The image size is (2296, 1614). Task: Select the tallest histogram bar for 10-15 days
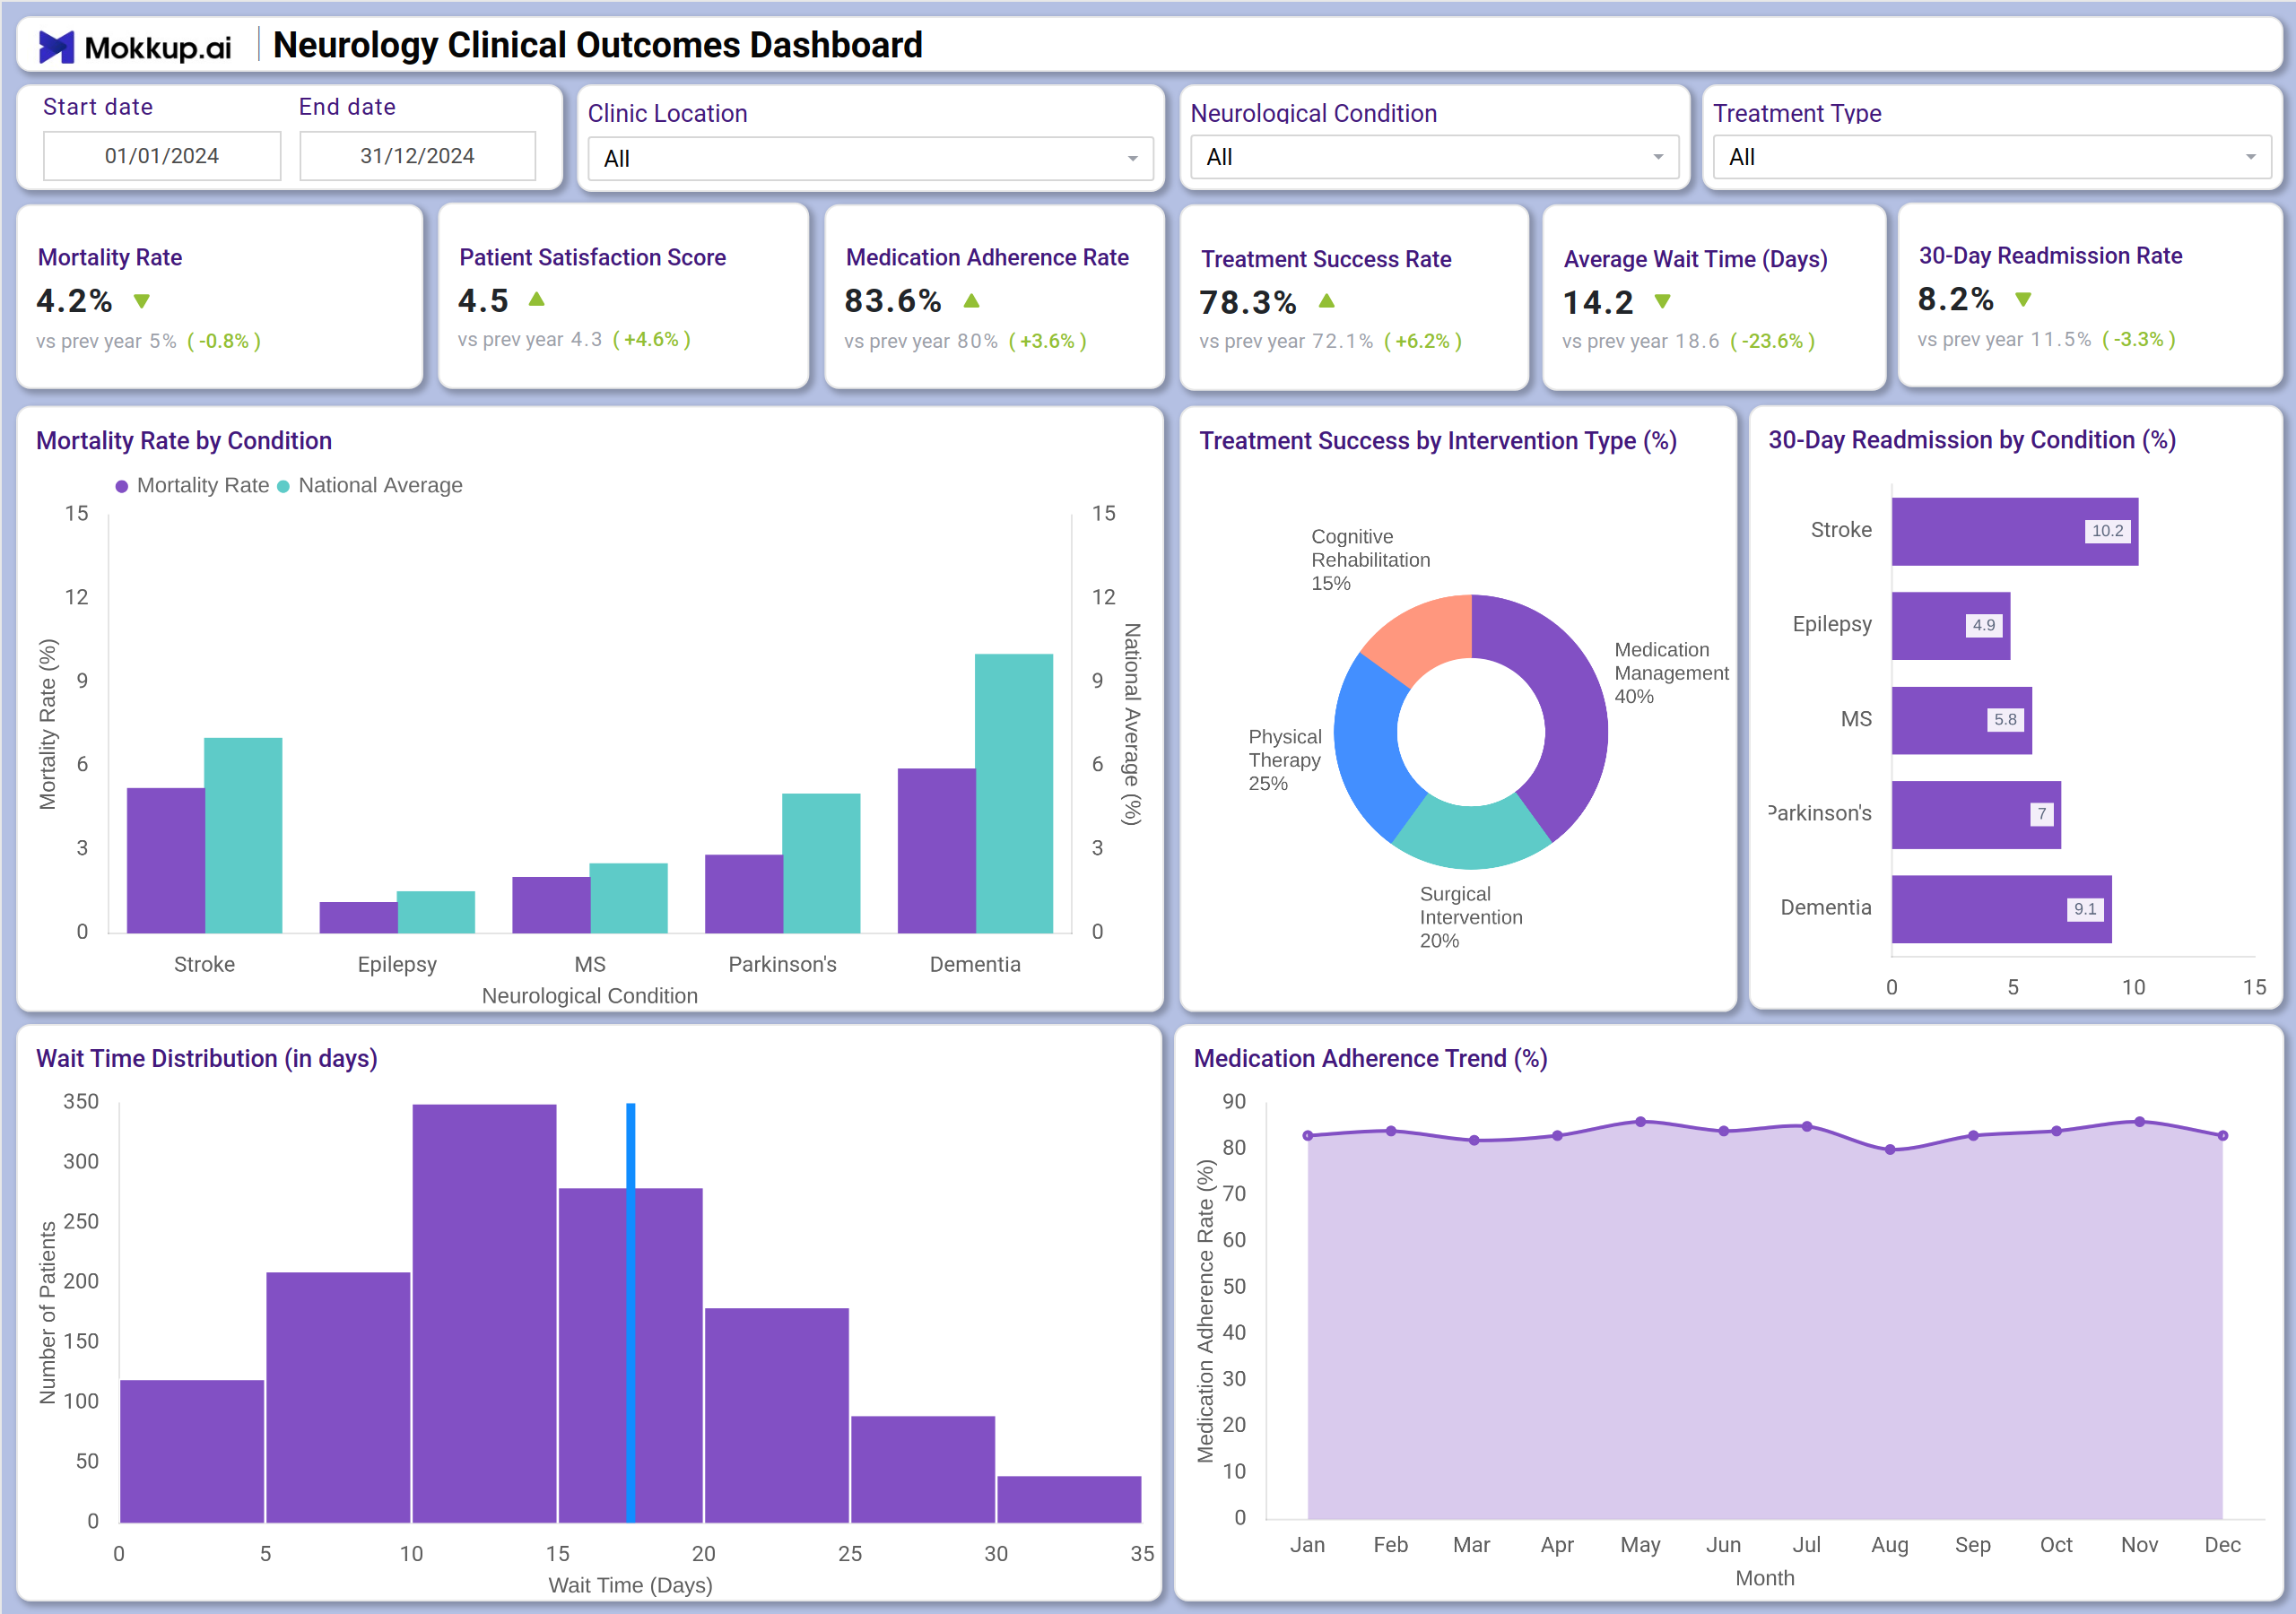pos(484,1313)
